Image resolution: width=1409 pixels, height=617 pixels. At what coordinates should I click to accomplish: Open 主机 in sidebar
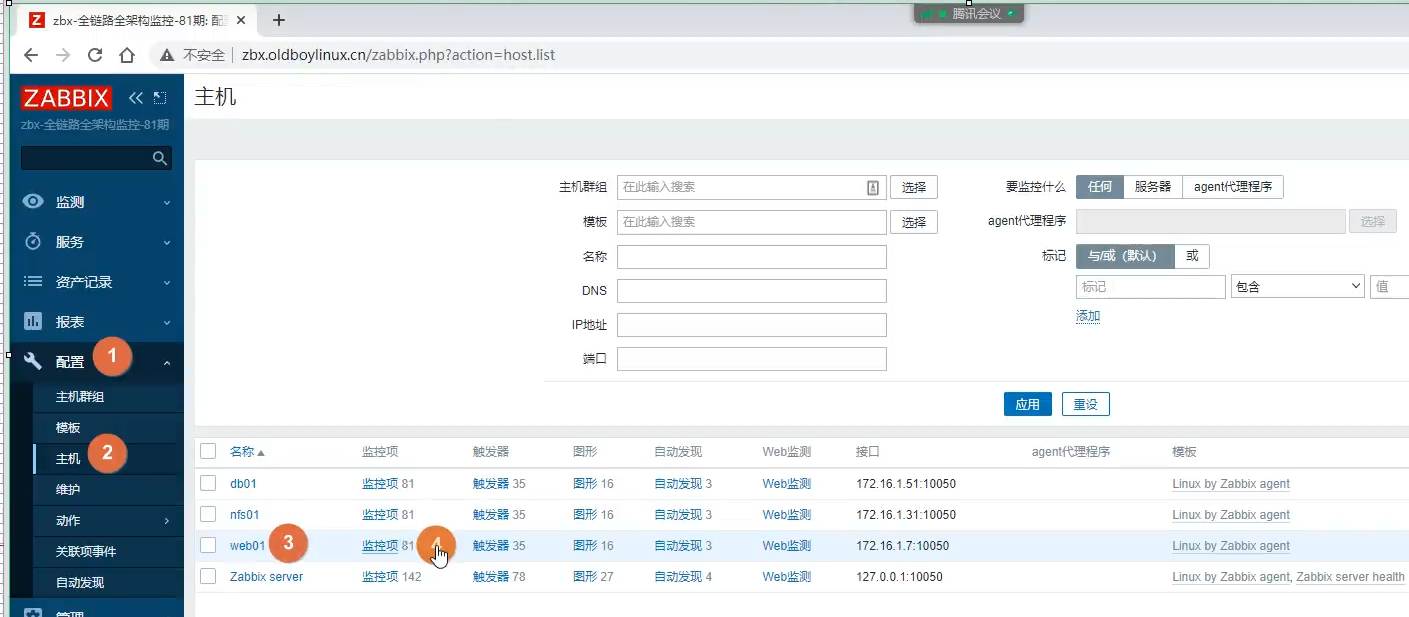click(68, 459)
